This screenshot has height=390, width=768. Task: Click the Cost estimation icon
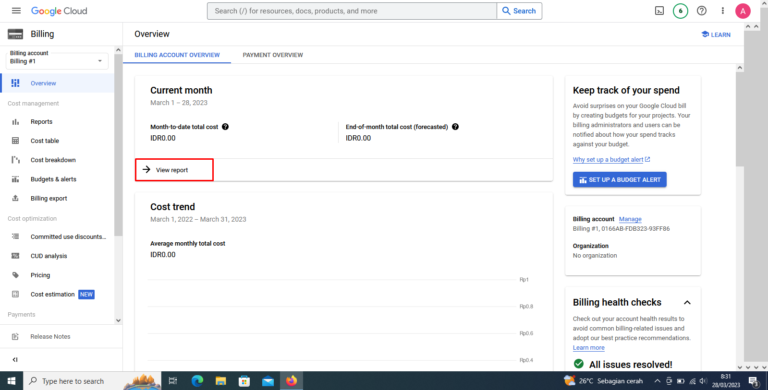(15, 294)
